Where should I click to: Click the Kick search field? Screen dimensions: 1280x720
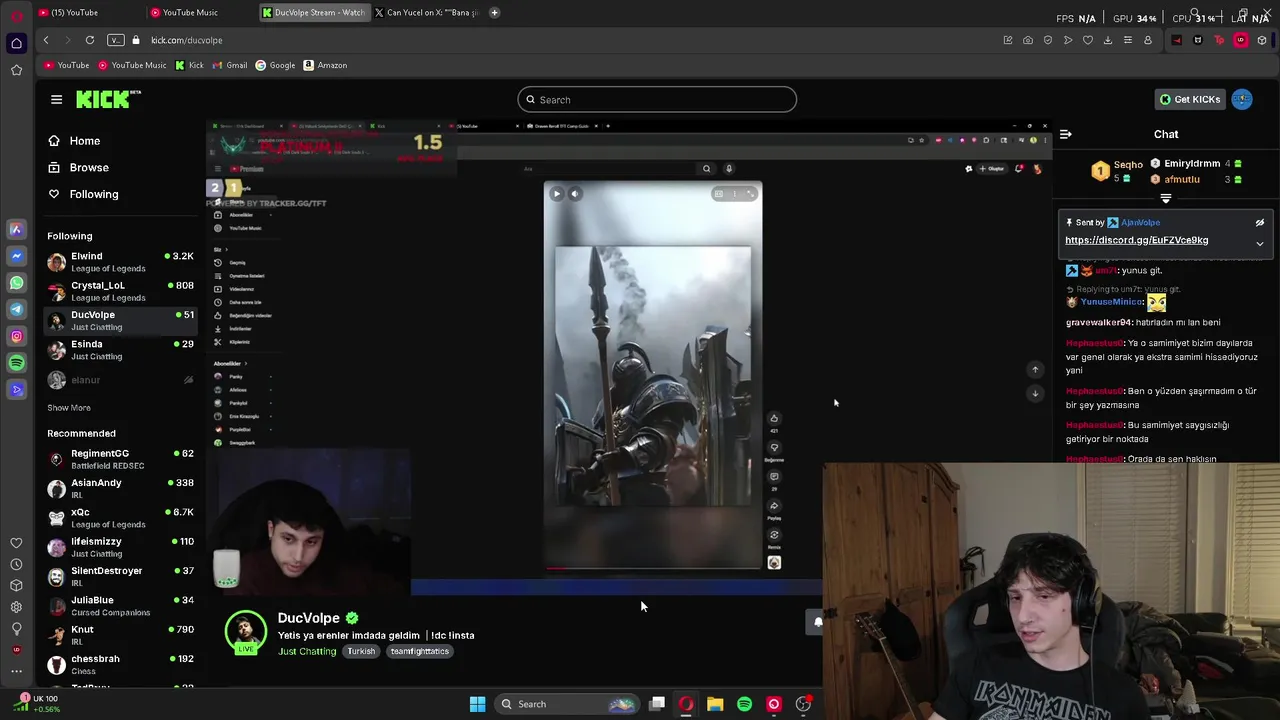(657, 100)
